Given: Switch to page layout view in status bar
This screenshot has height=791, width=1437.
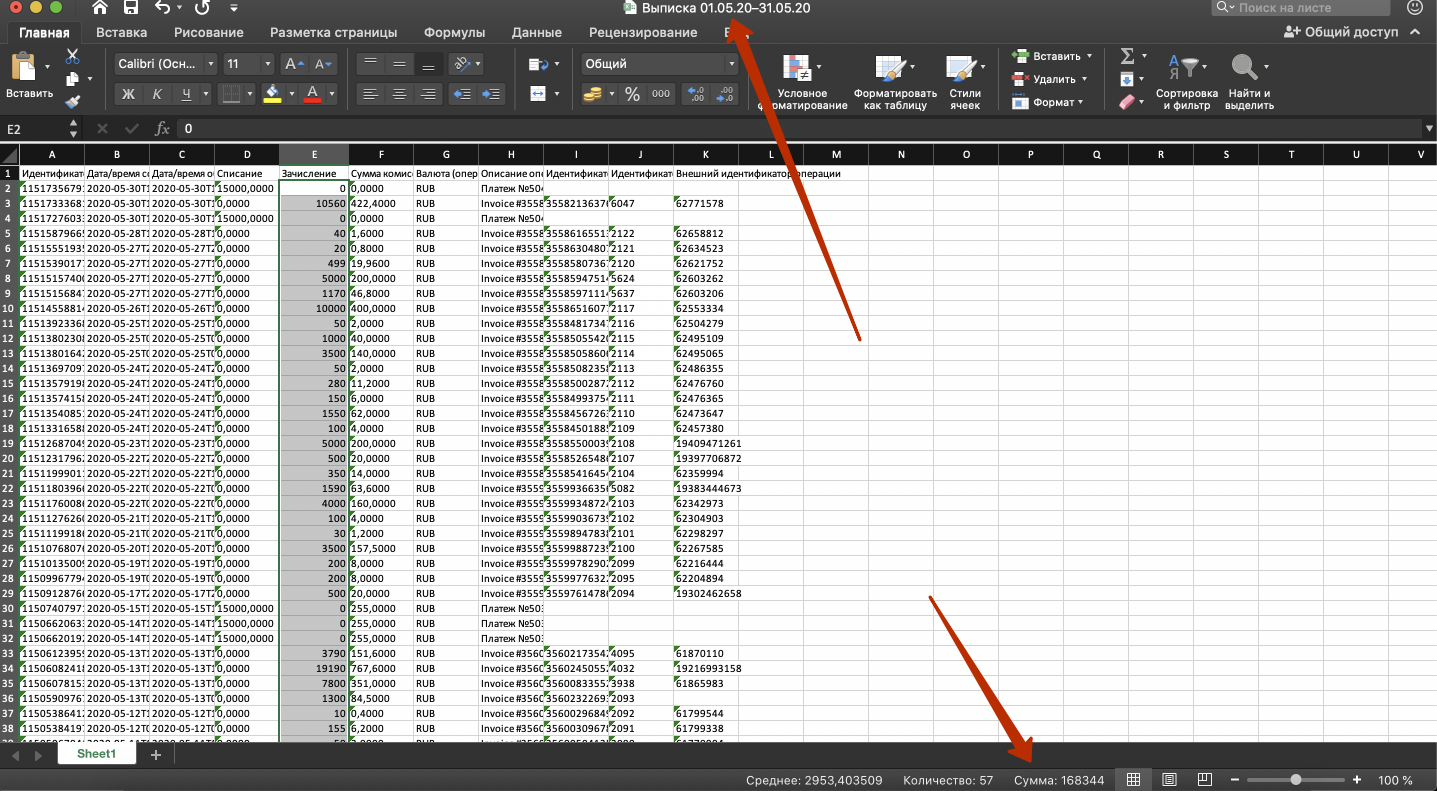Looking at the screenshot, I should point(1169,780).
